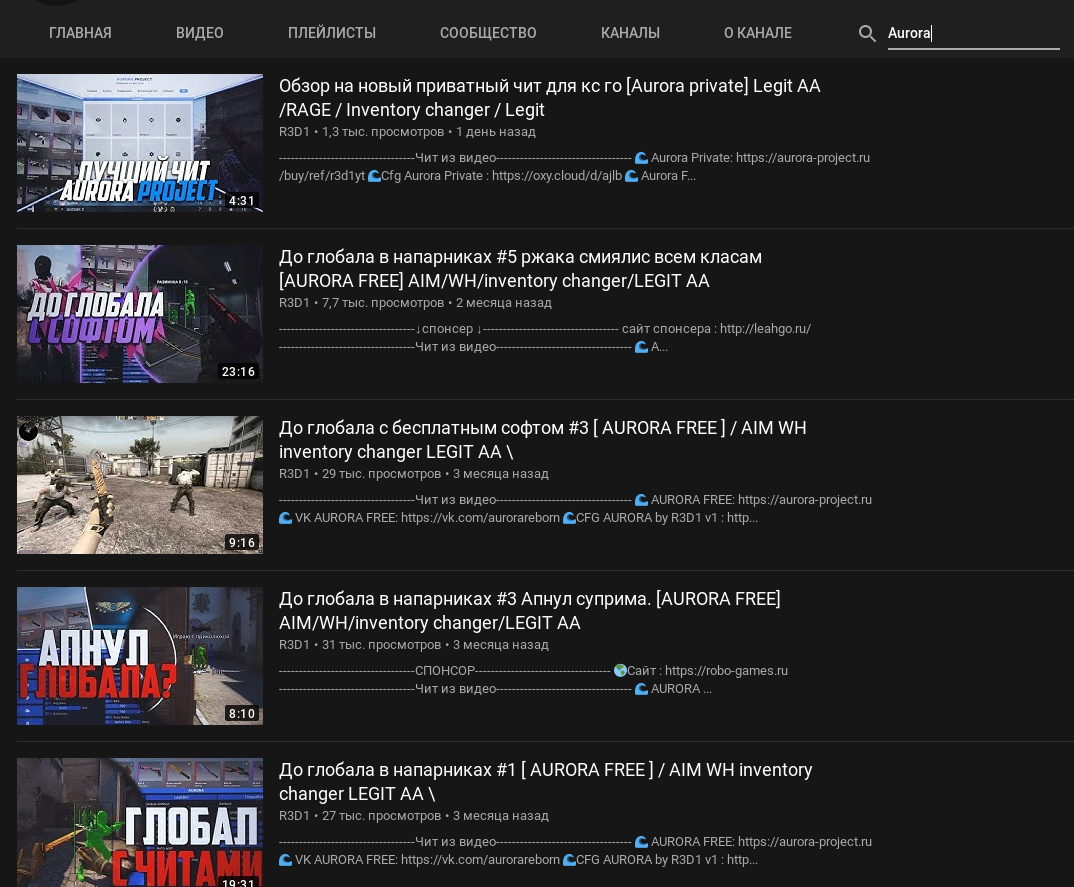Viewport: 1074px width, 887px height.
Task: Click R3D1 channel name under the 7,7 тыс. video
Action: pyautogui.click(x=294, y=303)
